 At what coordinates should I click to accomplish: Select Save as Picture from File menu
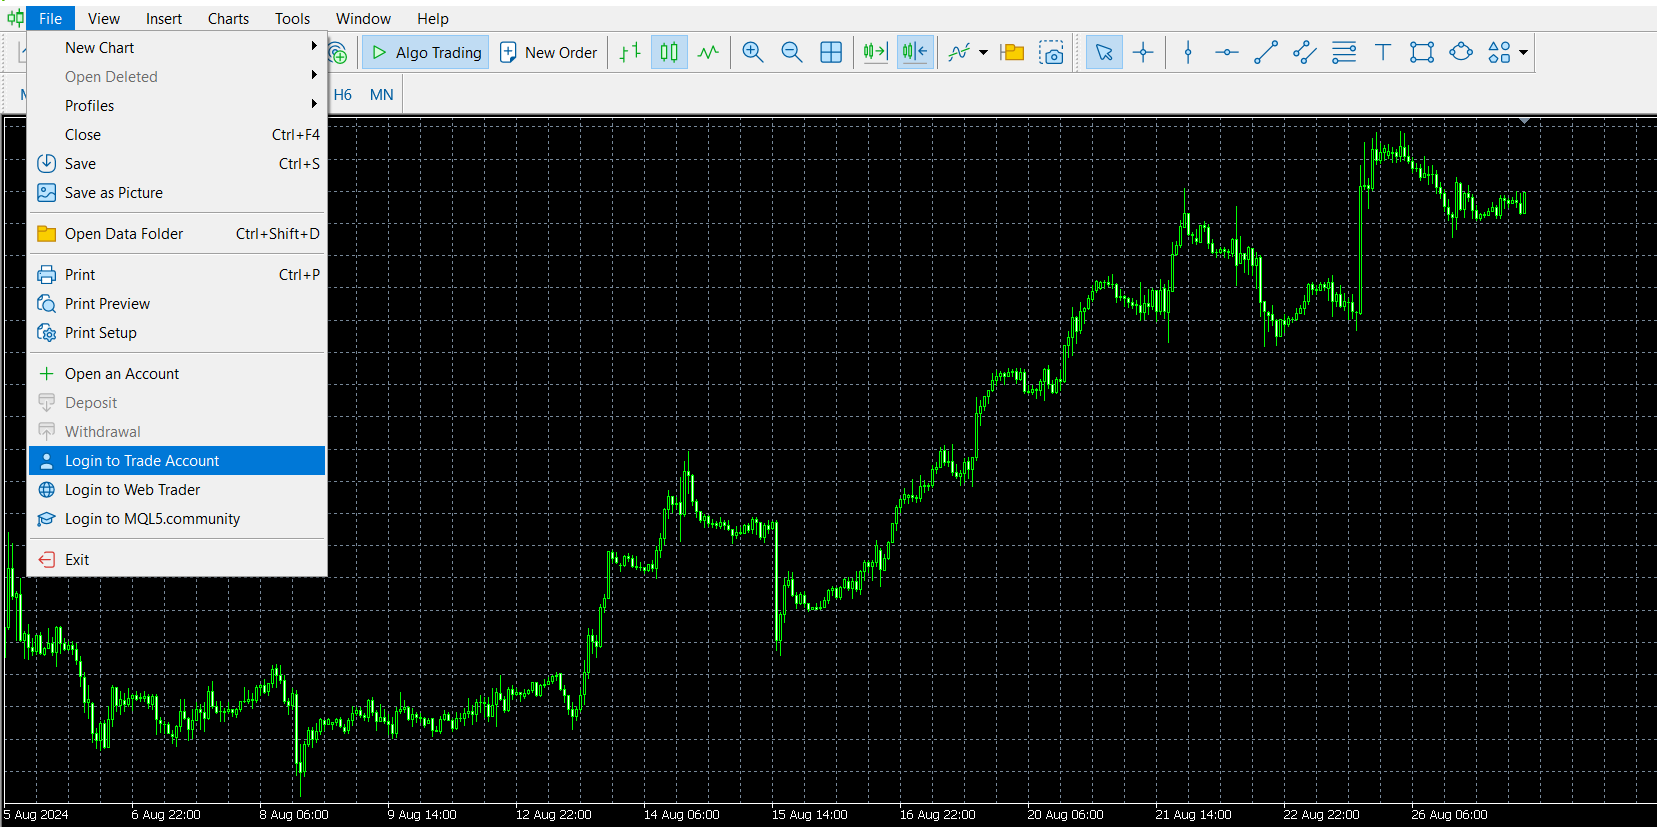pos(114,193)
